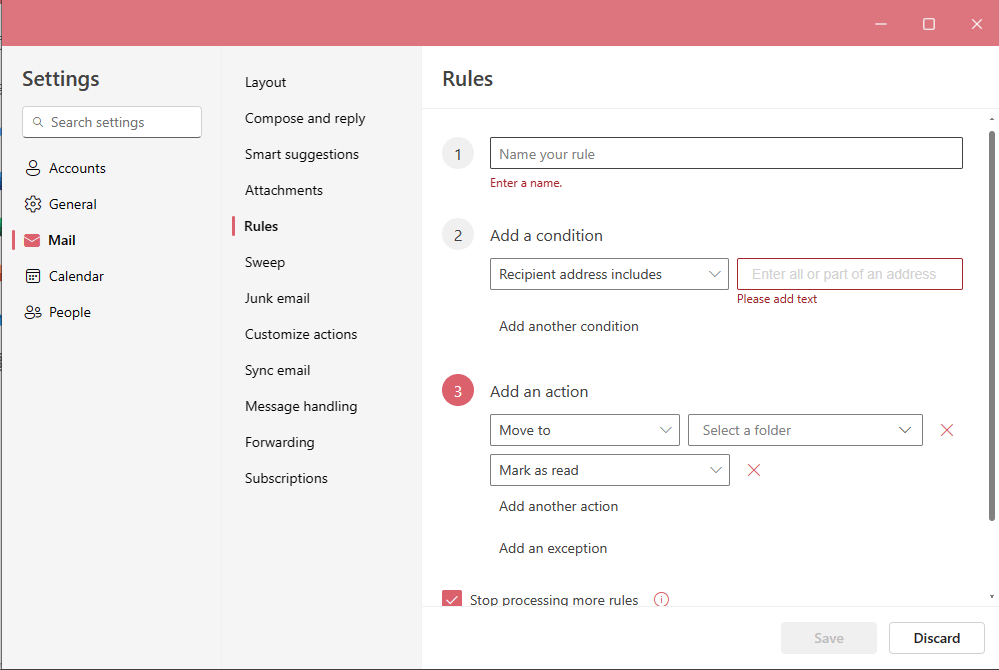This screenshot has width=999, height=670.
Task: Click the scrollbar up arrow
Action: point(992,119)
